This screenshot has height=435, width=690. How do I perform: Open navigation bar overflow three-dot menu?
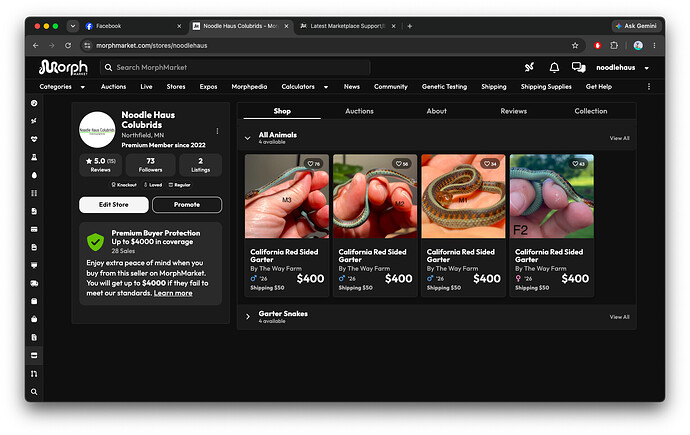click(649, 87)
